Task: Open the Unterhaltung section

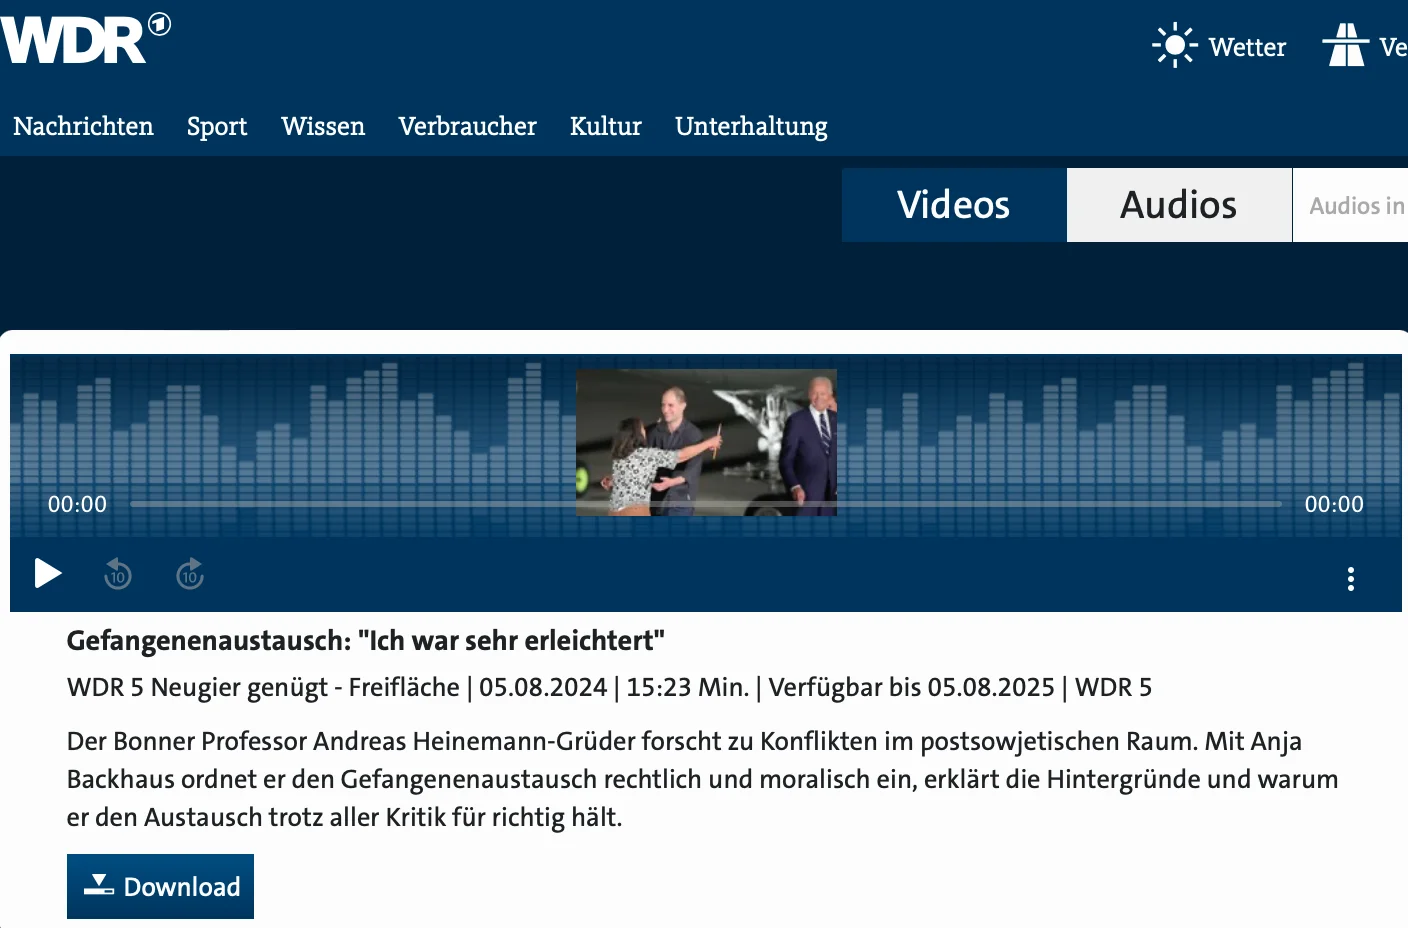Action: coord(752,126)
